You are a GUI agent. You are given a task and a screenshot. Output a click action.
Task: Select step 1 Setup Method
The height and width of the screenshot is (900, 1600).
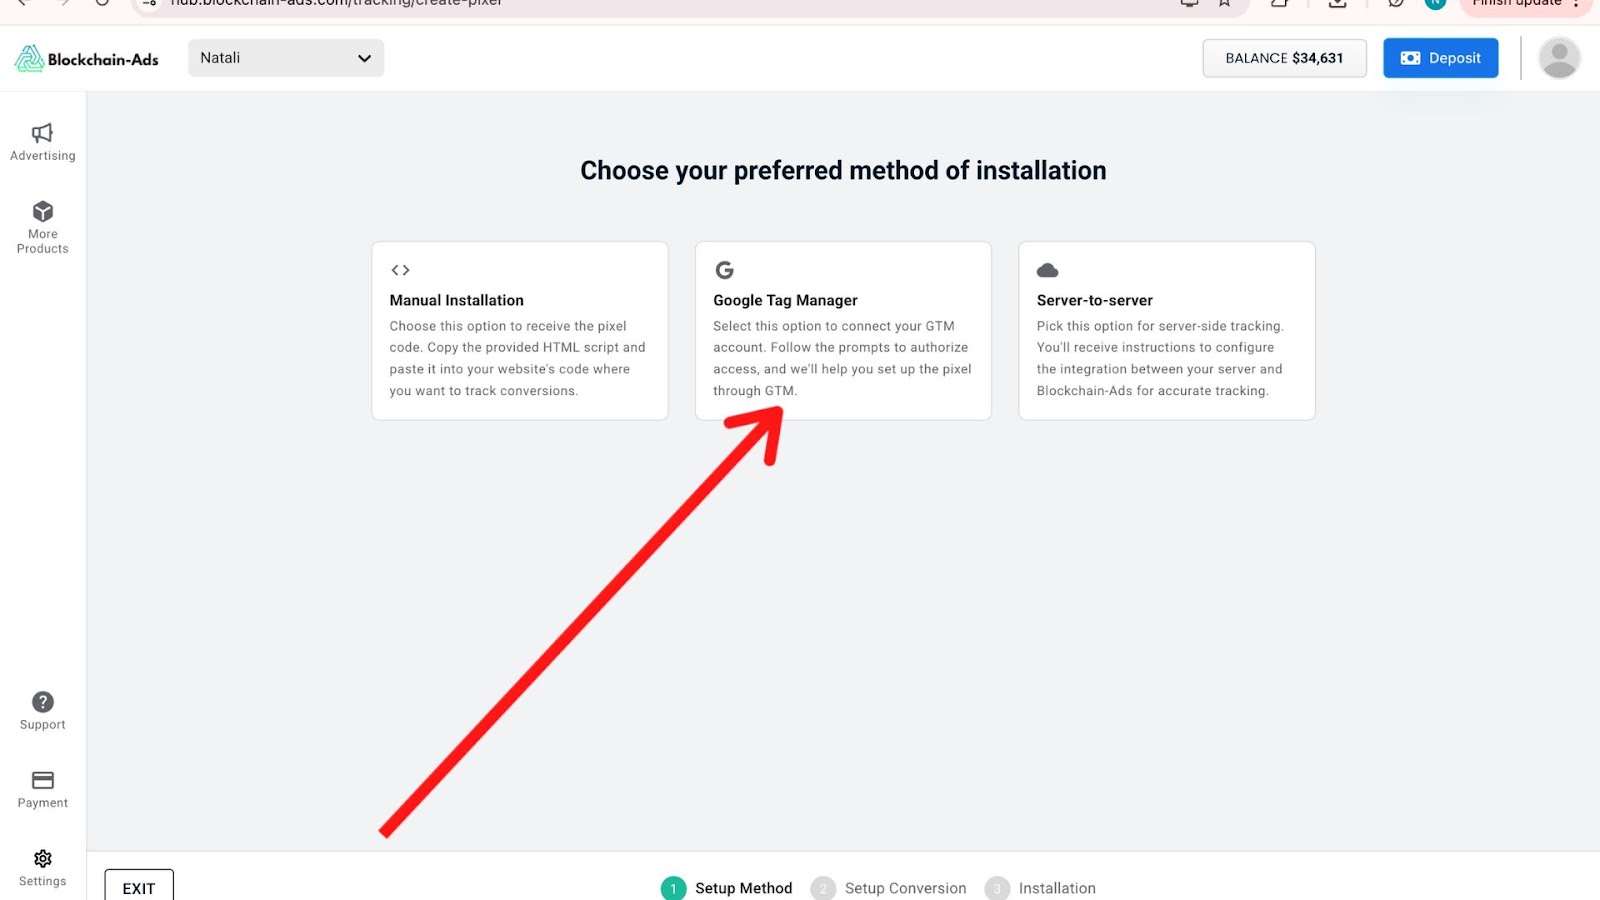pos(727,888)
